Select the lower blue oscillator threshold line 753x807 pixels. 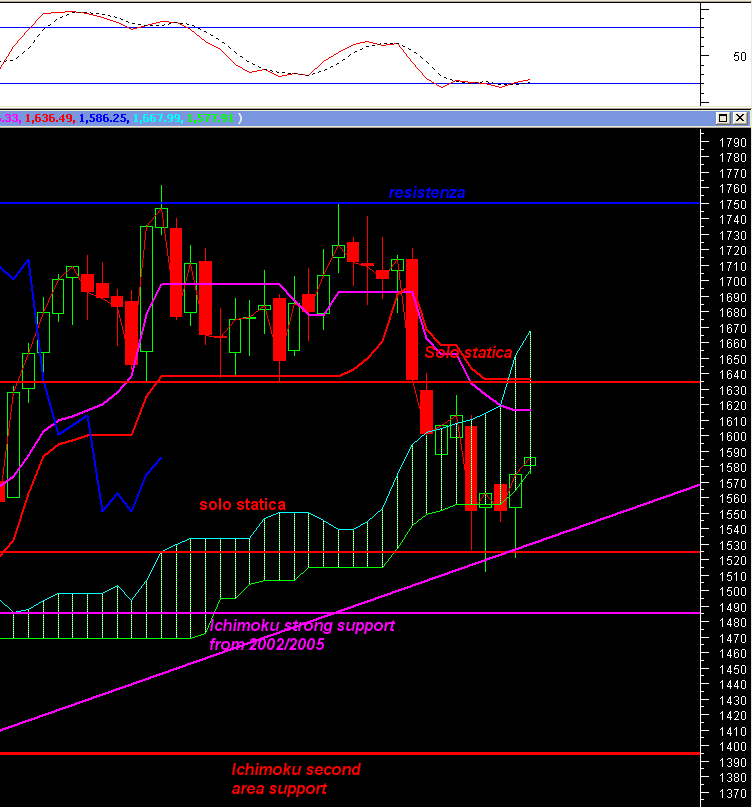(x=350, y=83)
